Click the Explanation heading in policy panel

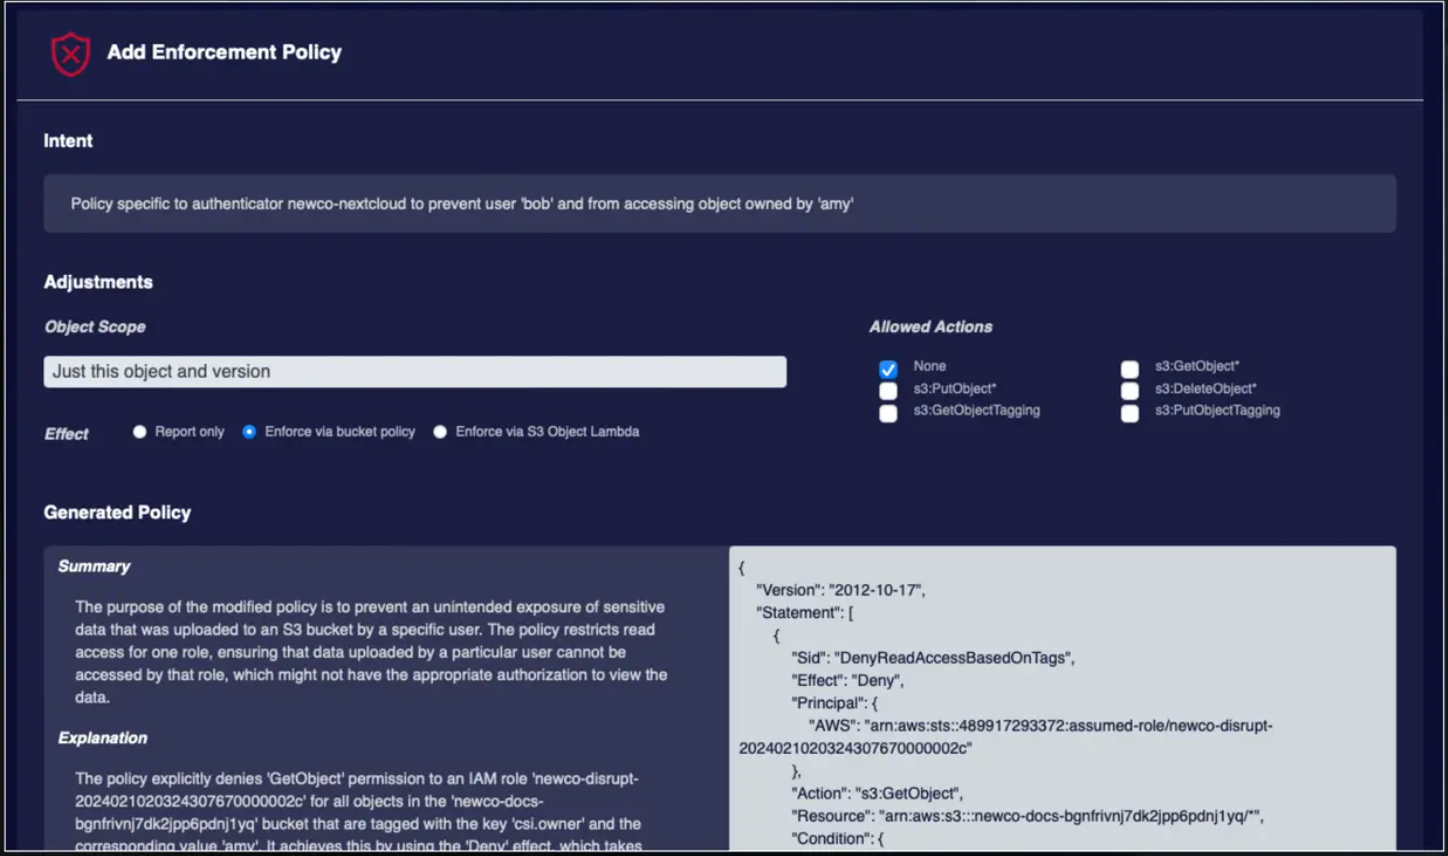coord(102,738)
